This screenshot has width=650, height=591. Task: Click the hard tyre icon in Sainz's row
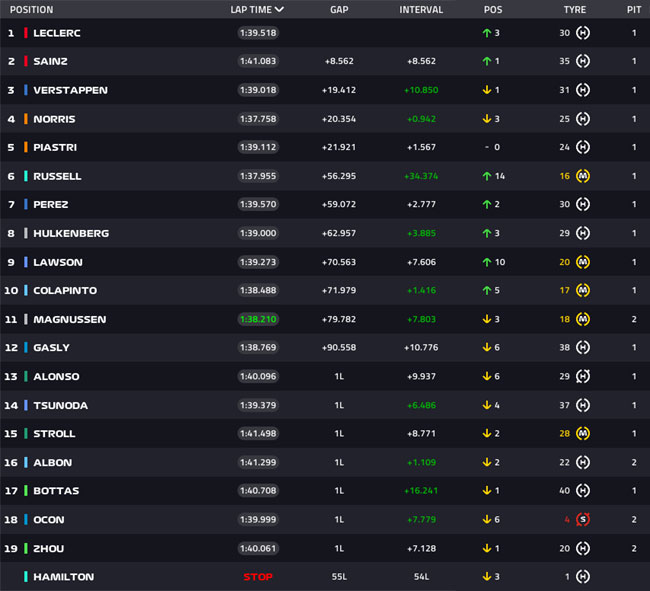click(x=583, y=61)
